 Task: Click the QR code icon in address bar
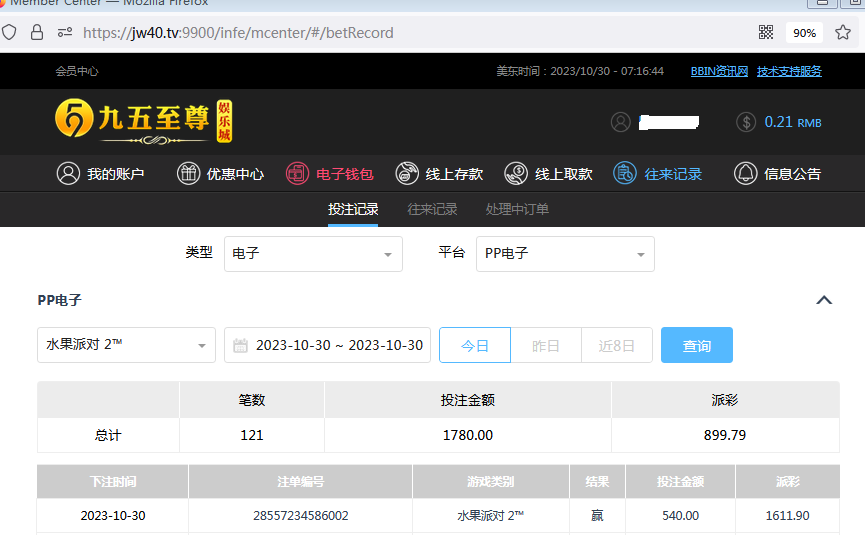click(766, 32)
